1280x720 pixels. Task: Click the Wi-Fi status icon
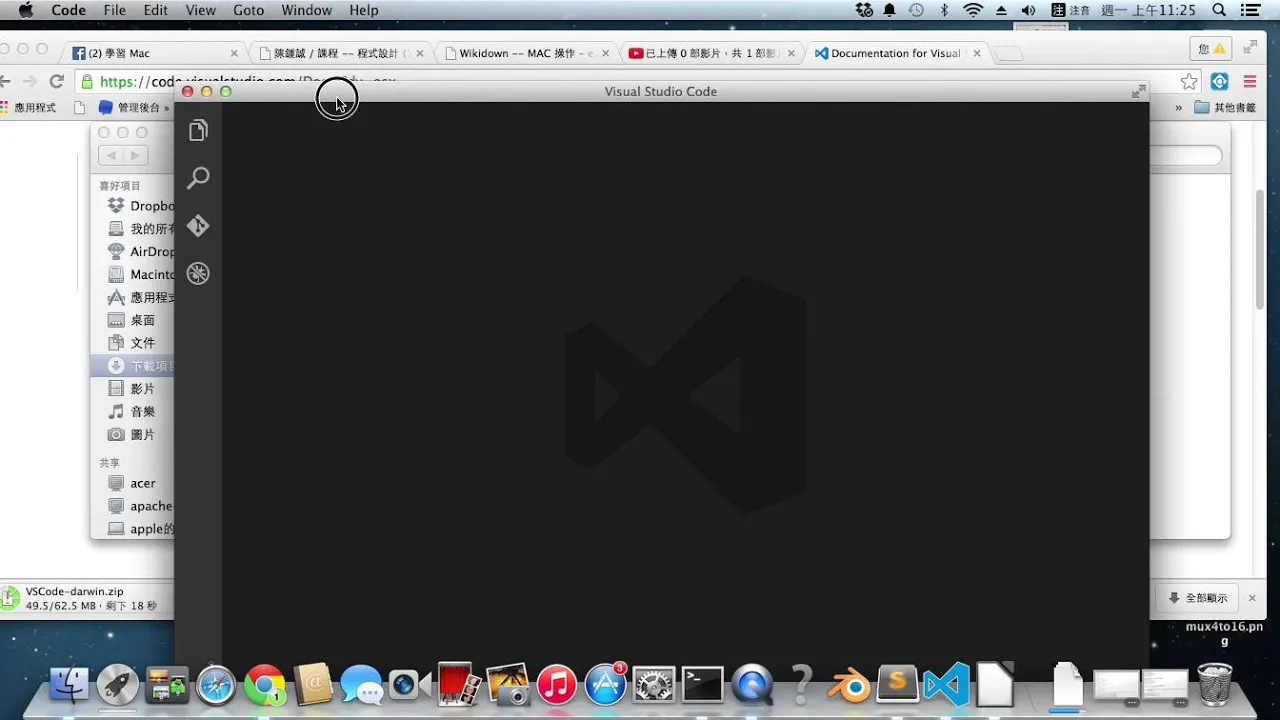pyautogui.click(x=973, y=10)
